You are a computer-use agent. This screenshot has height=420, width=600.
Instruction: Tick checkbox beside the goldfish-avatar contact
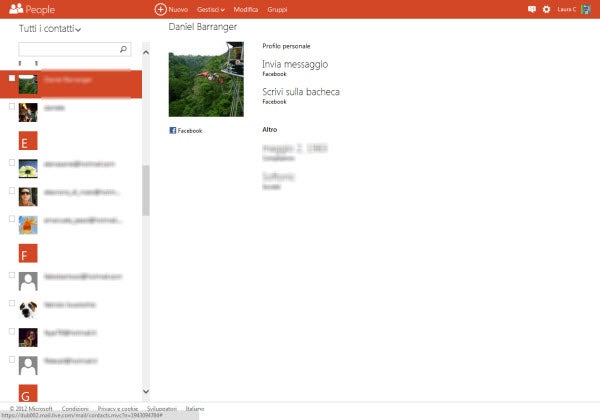[12, 219]
